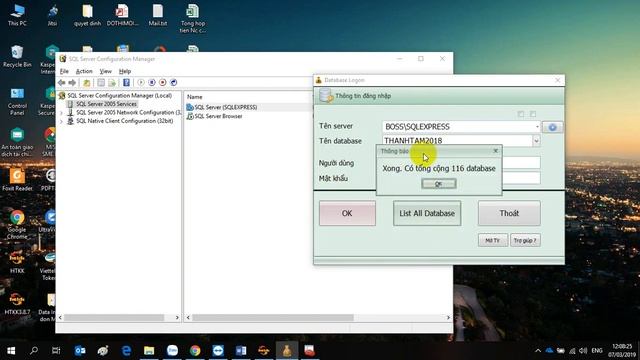Screen dimensions: 640x360
Task: Click the List All Database button
Action: 427,213
